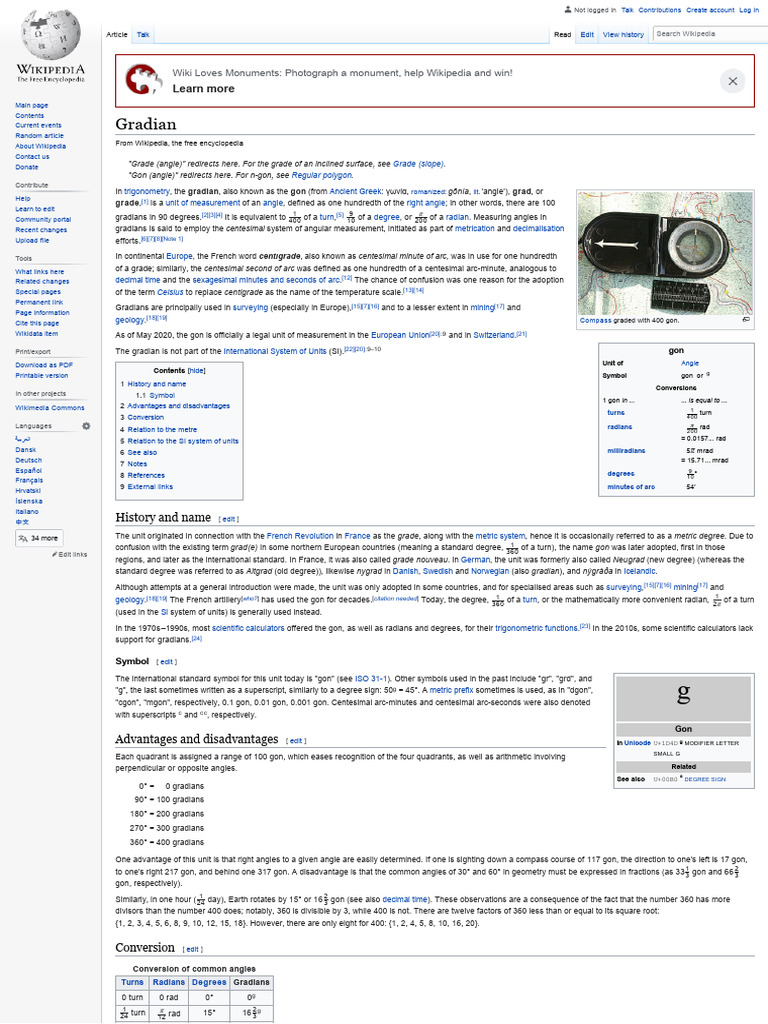Image resolution: width=768 pixels, height=1024 pixels.
Task: Jump to Conversion section in contents
Action: click(146, 417)
